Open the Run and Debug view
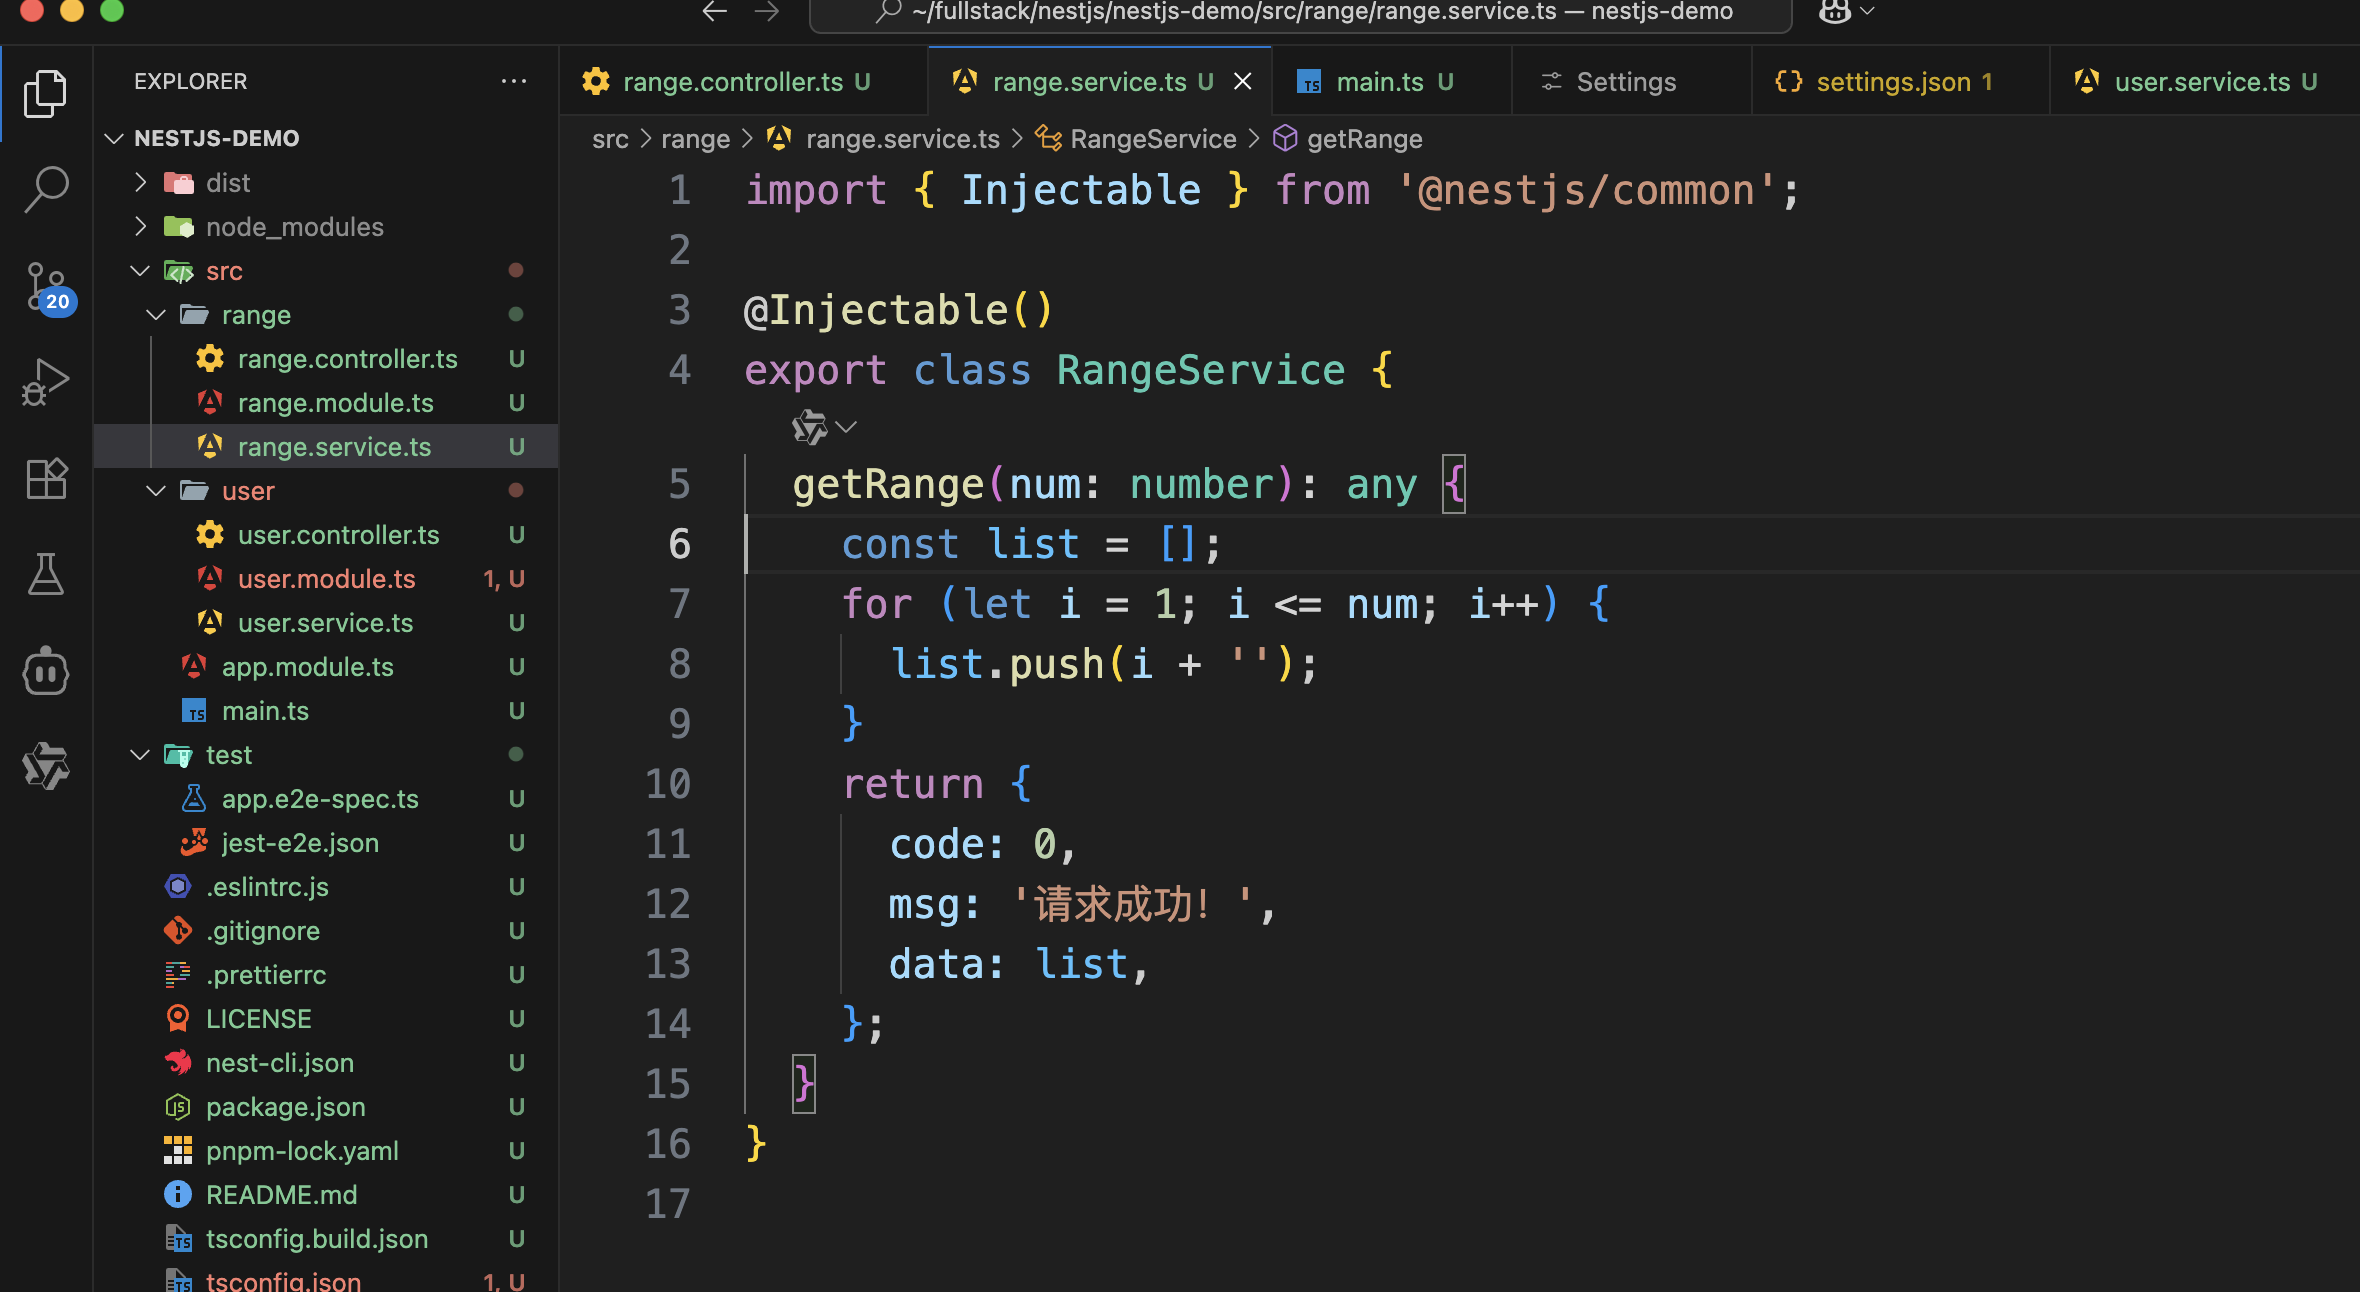2360x1292 pixels. tap(46, 382)
